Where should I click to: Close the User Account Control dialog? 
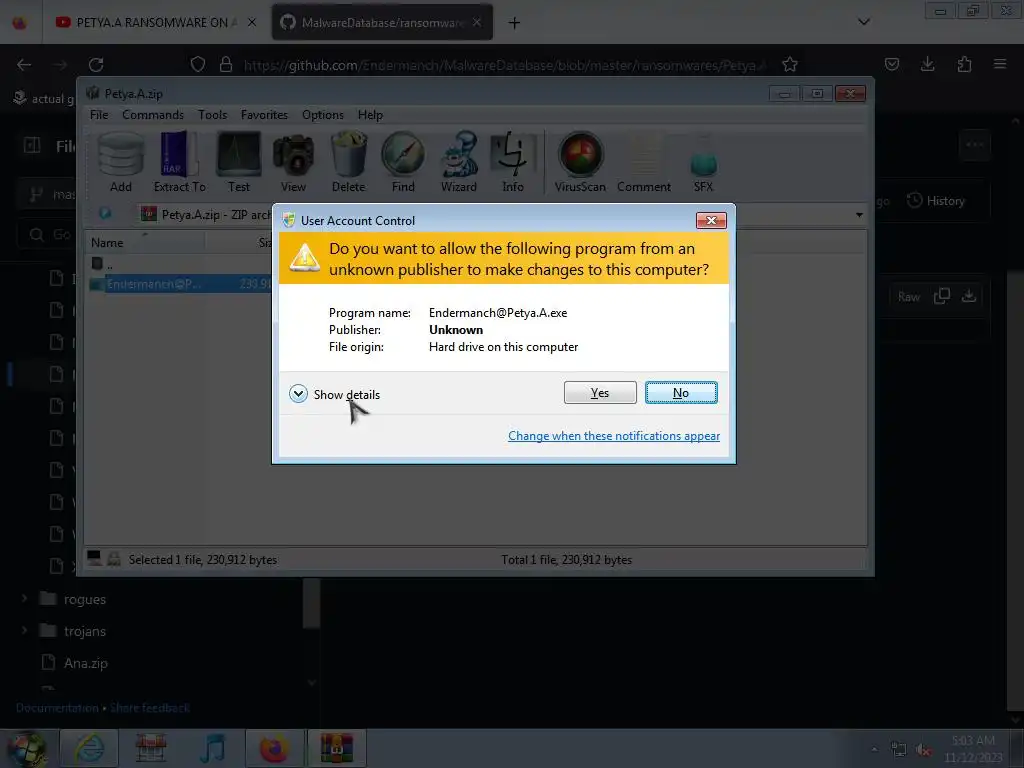(x=711, y=221)
